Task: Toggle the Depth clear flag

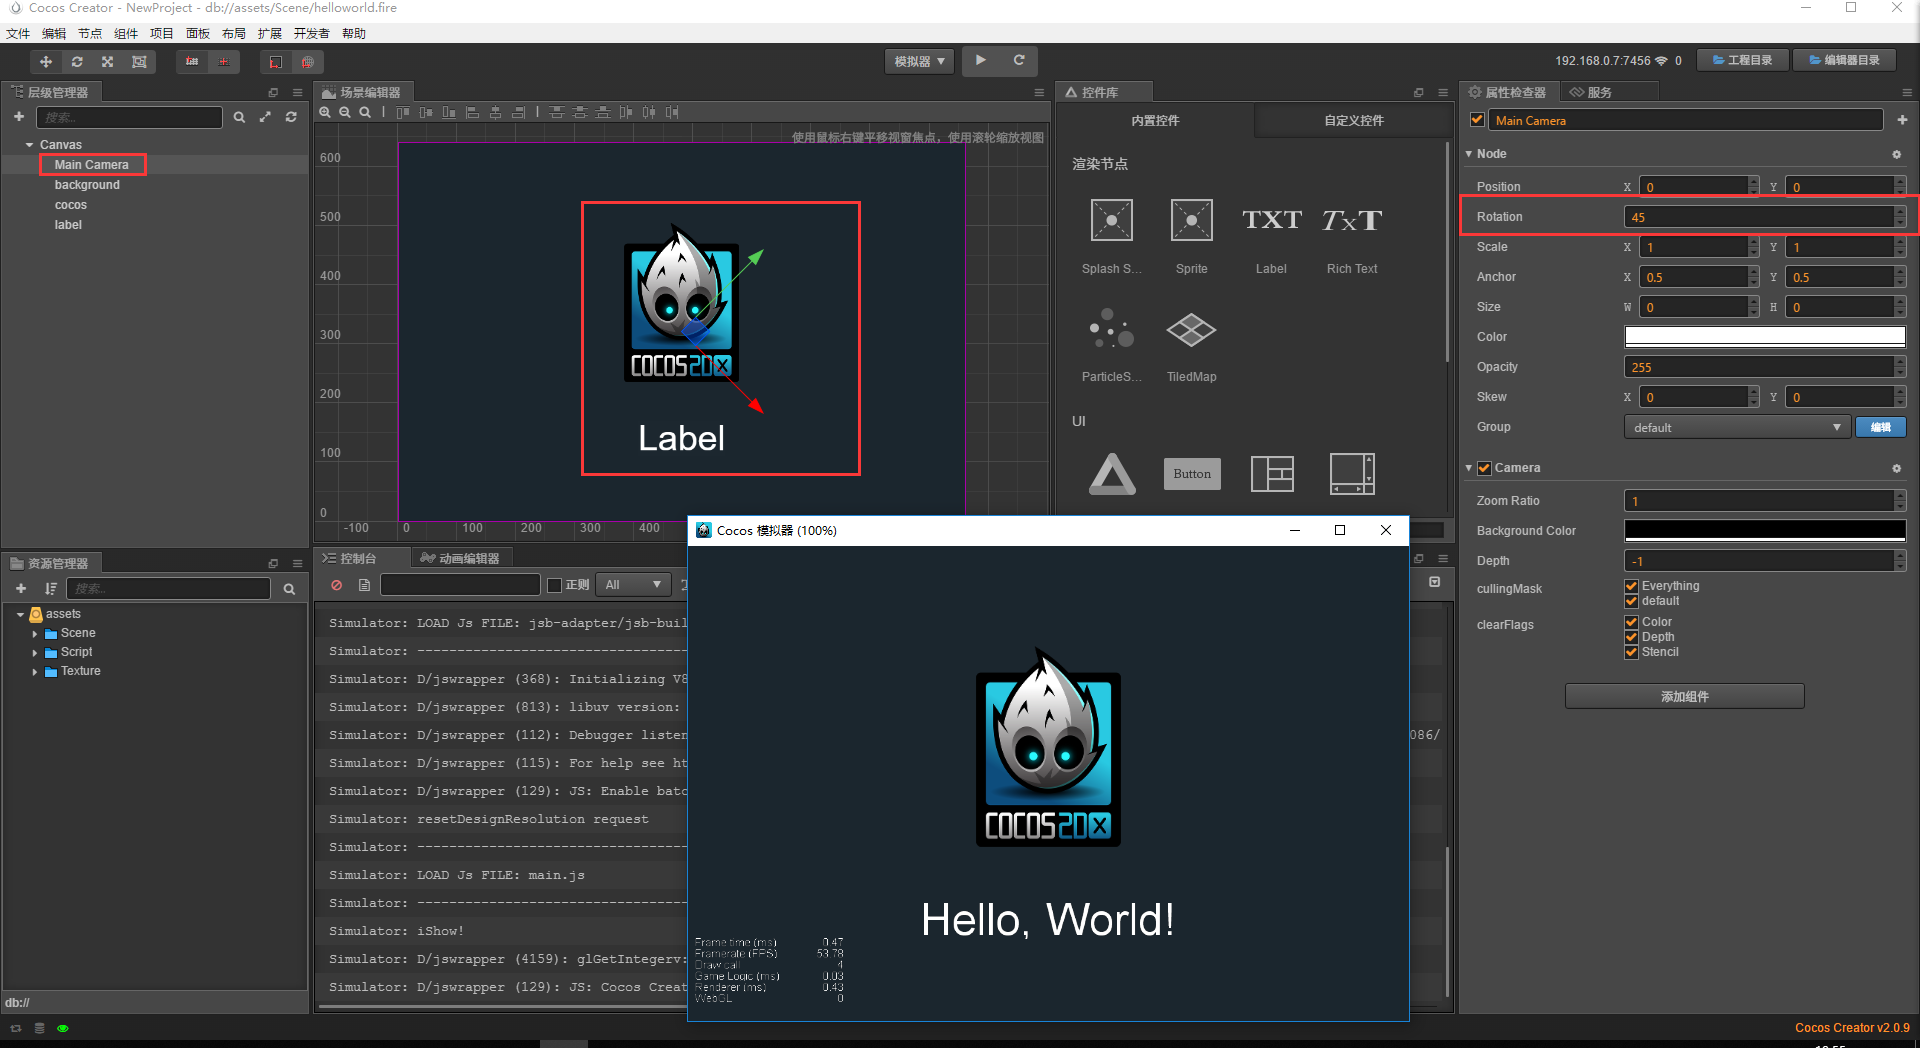Action: 1632,637
